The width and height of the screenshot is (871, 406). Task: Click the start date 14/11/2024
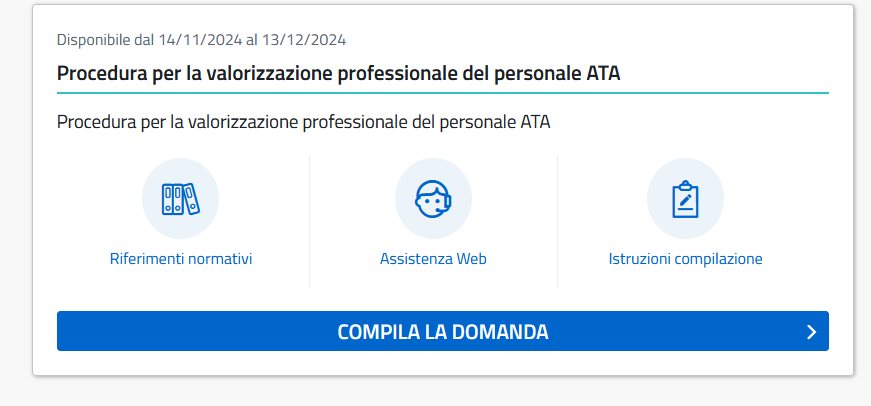(x=201, y=40)
